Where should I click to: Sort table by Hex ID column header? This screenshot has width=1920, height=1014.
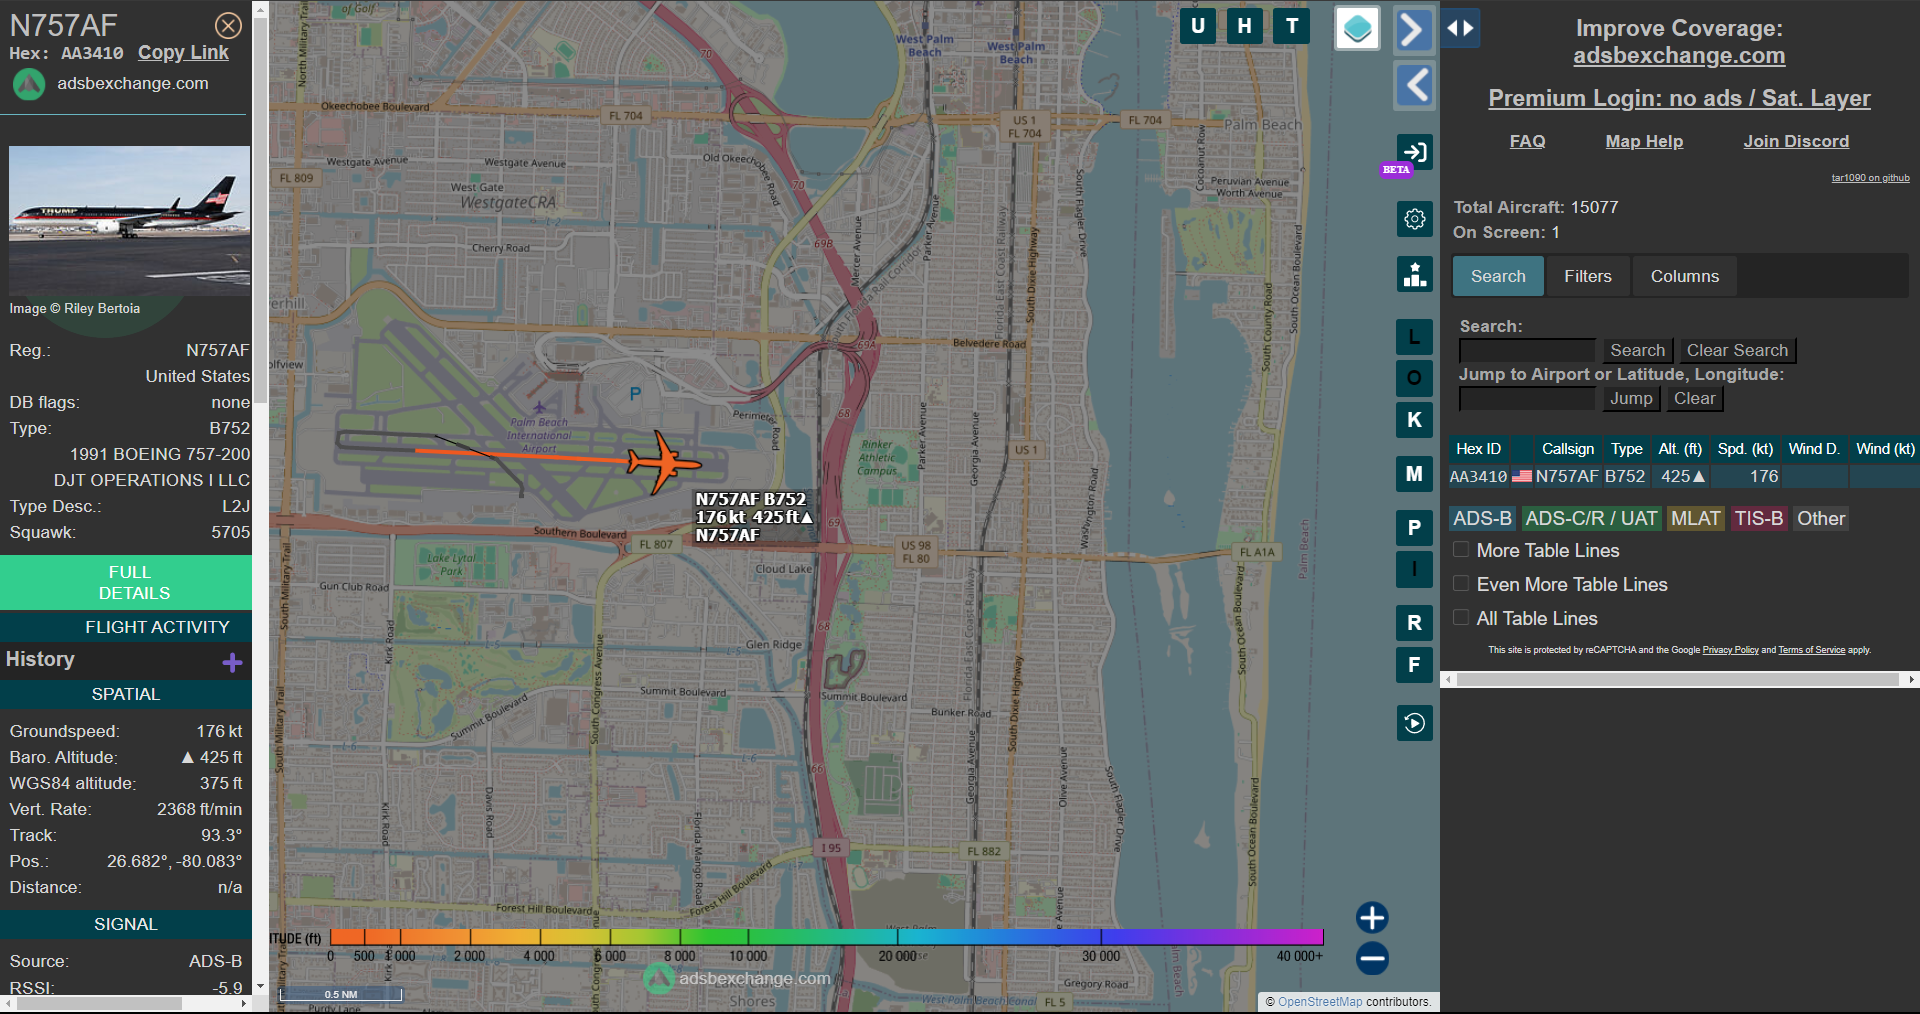pyautogui.click(x=1478, y=449)
